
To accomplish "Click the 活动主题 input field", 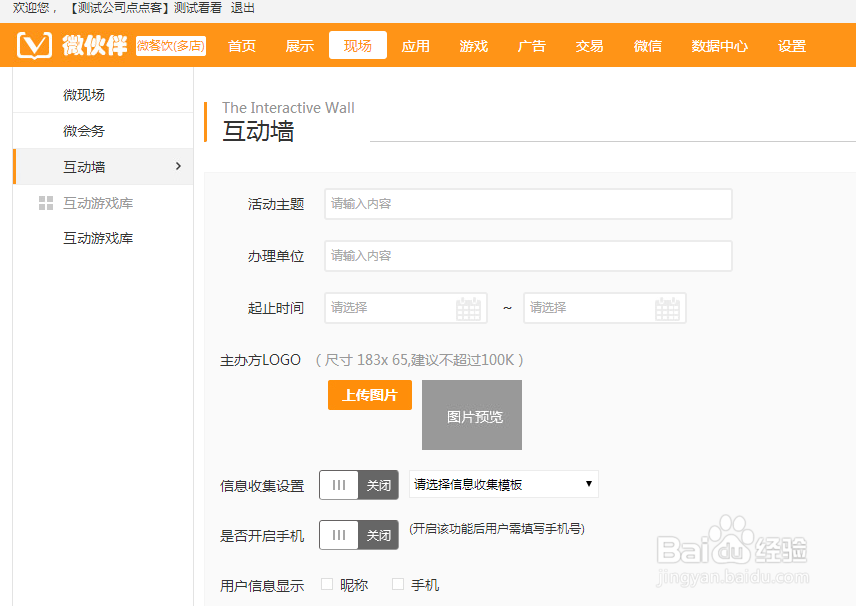I will [528, 203].
